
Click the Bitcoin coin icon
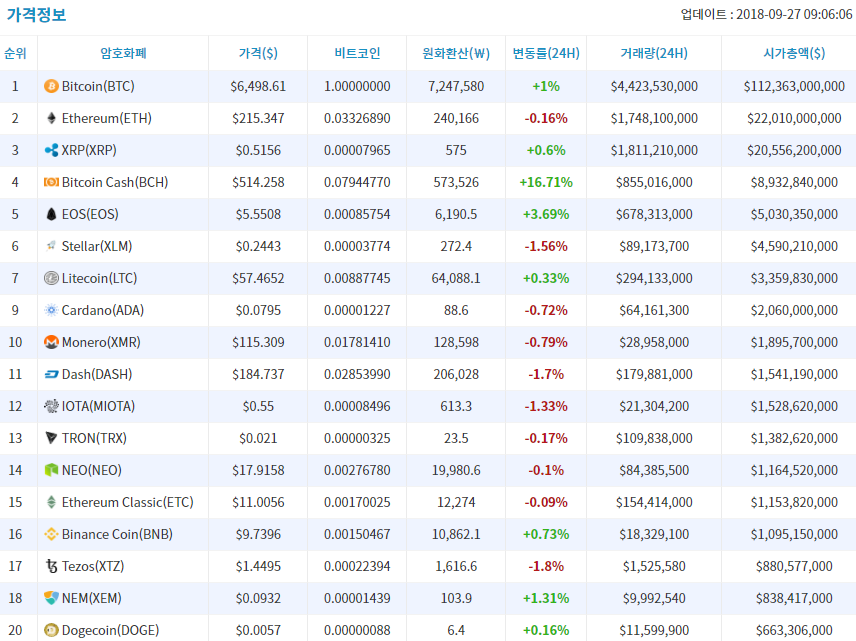pos(51,86)
